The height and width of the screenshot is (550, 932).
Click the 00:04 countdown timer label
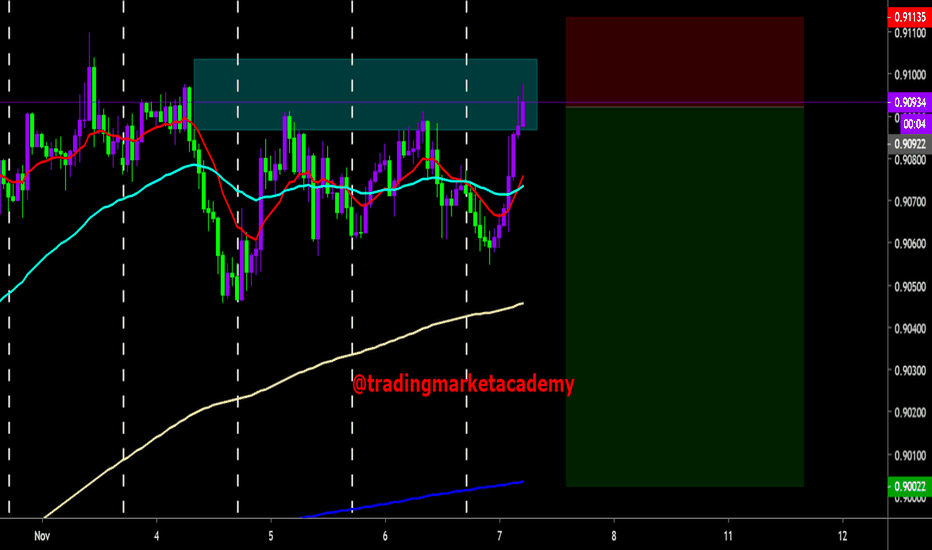(914, 124)
